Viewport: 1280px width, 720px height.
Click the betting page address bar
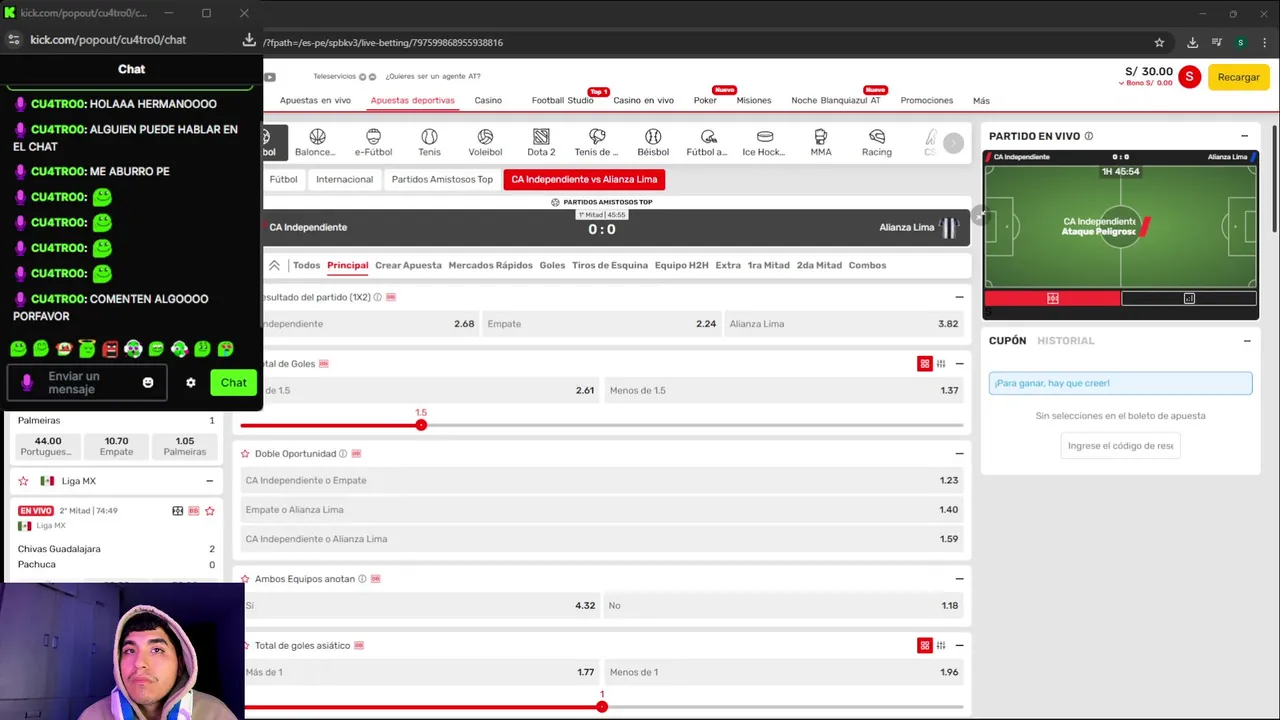tap(700, 42)
